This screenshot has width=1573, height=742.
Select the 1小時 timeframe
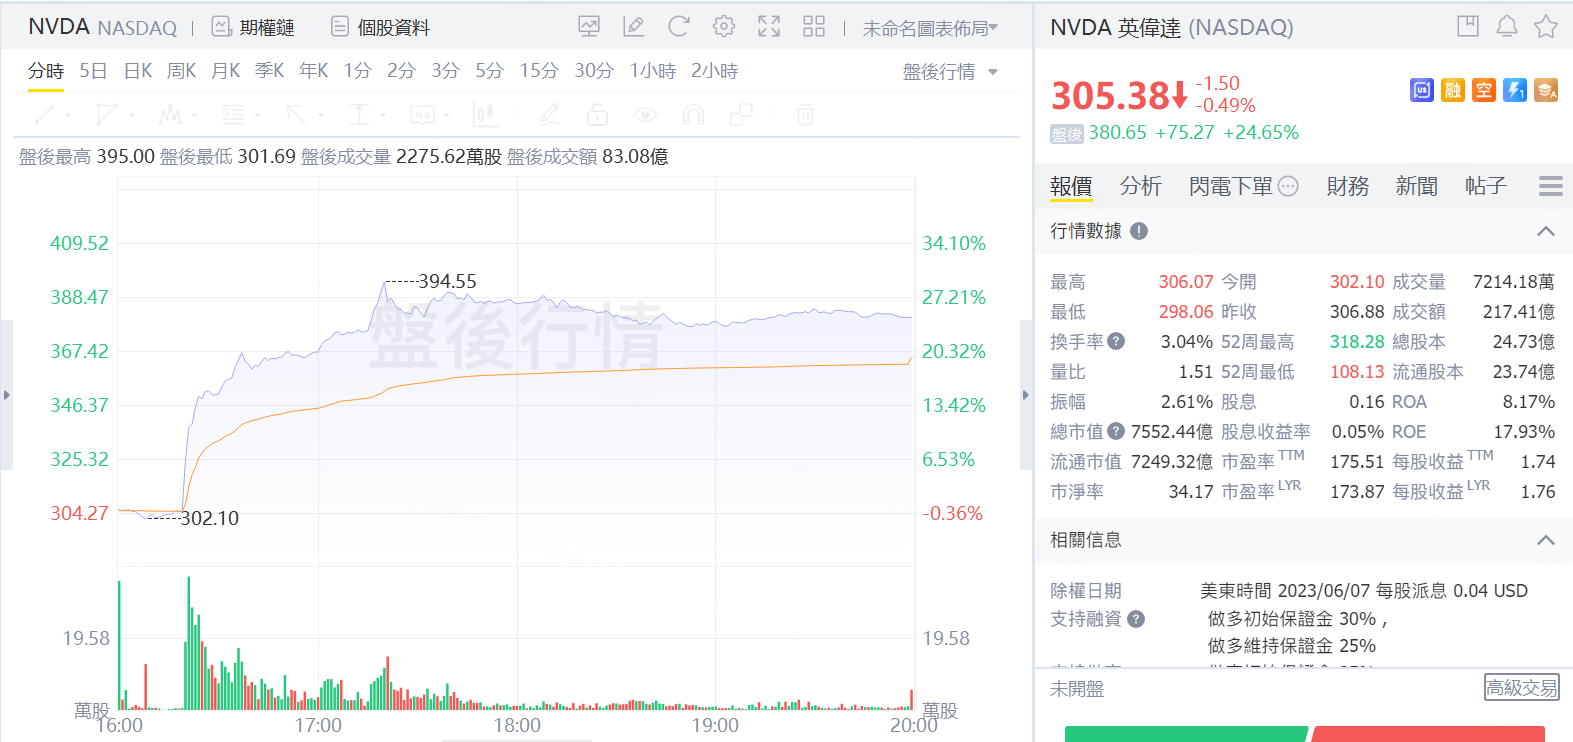click(x=653, y=71)
